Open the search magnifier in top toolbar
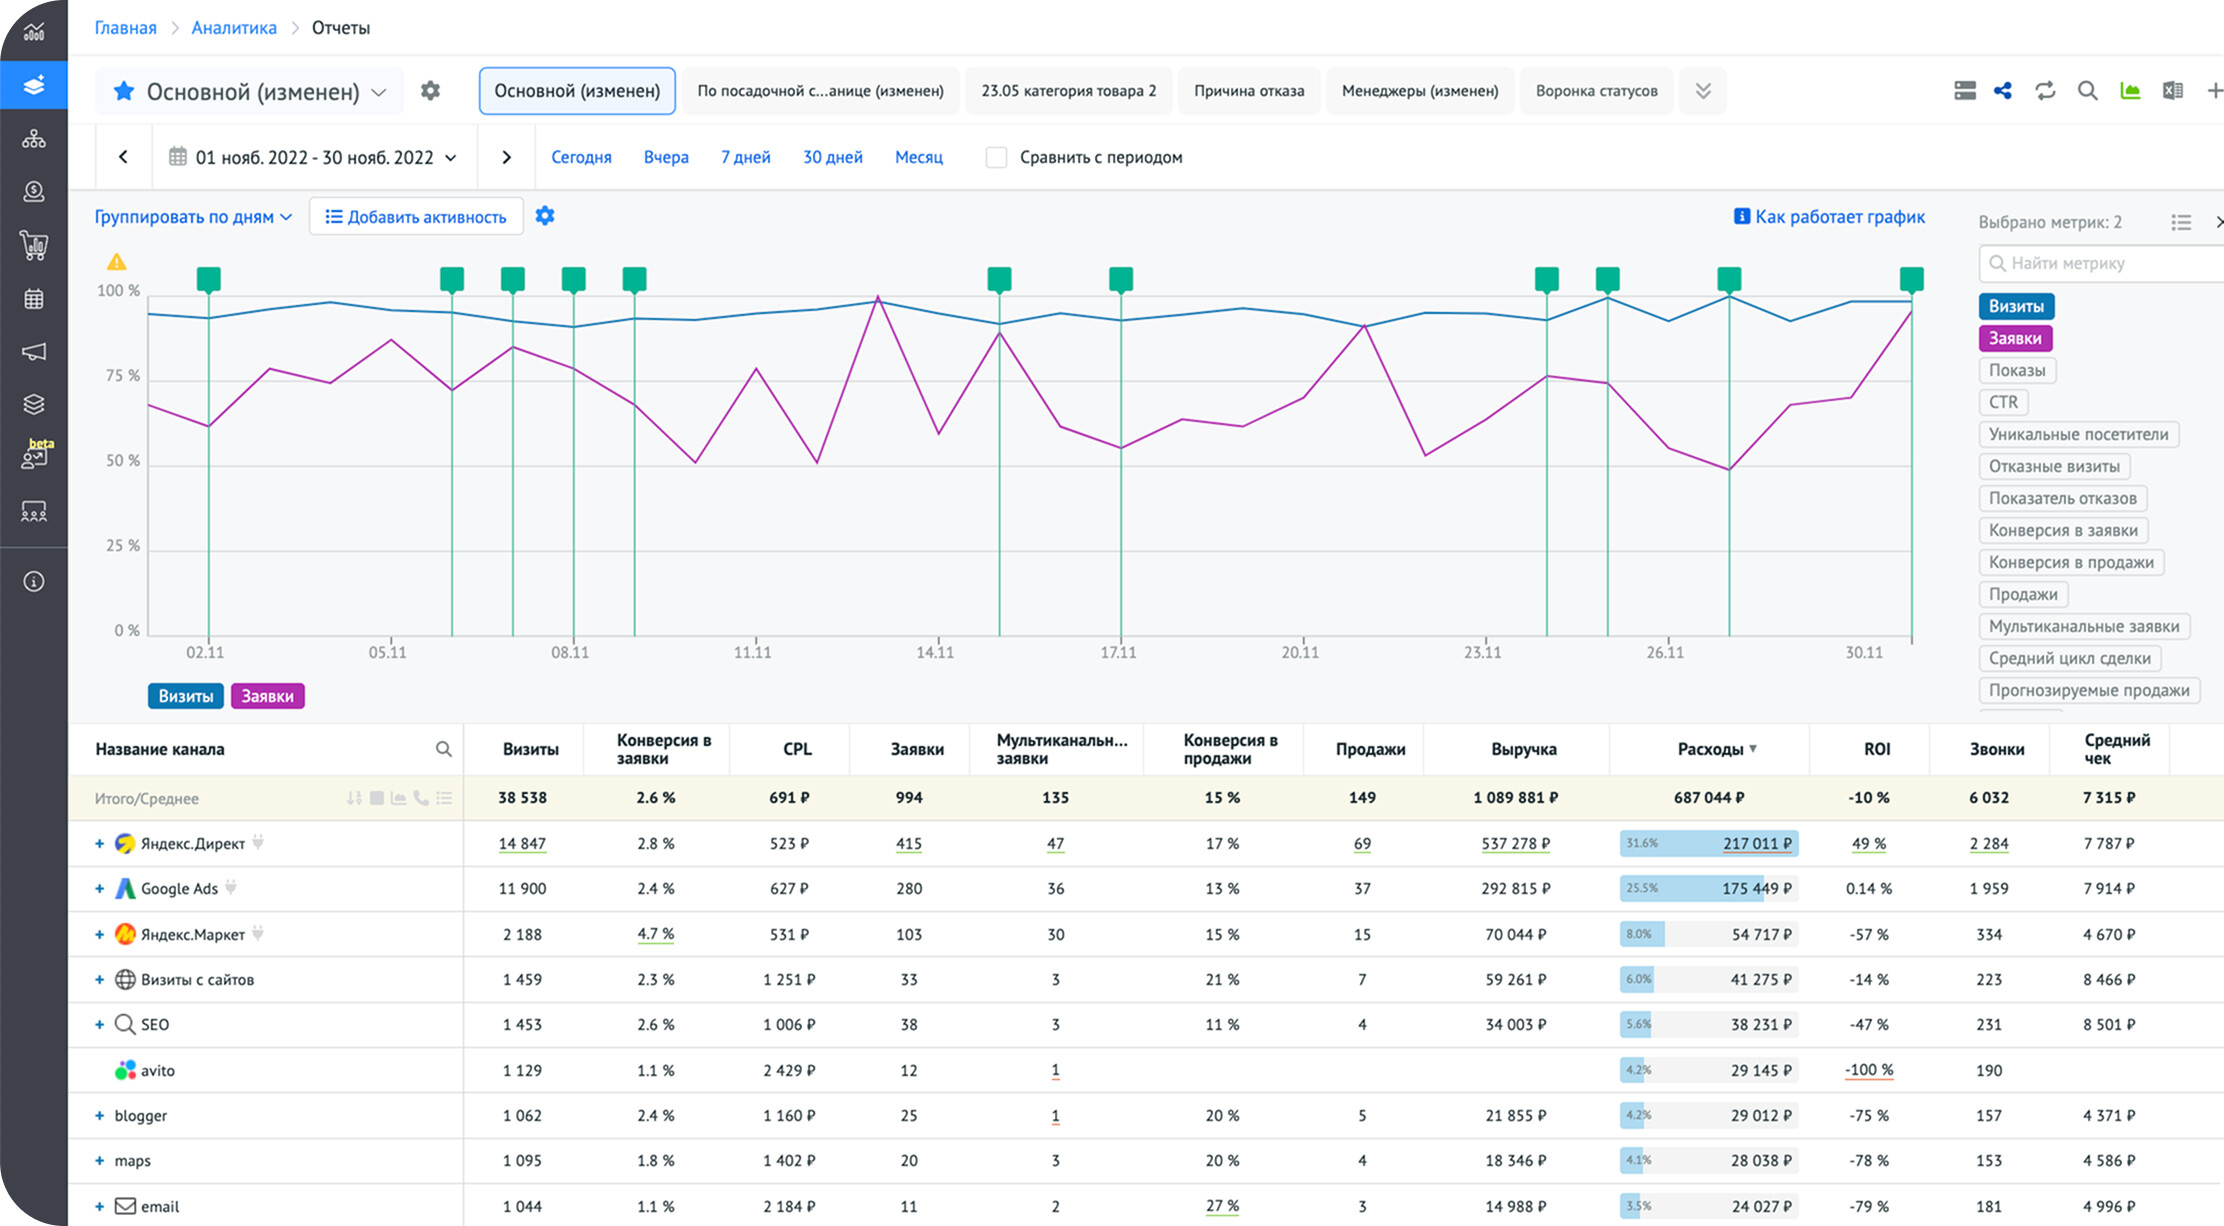The width and height of the screenshot is (2224, 1226). point(2087,91)
